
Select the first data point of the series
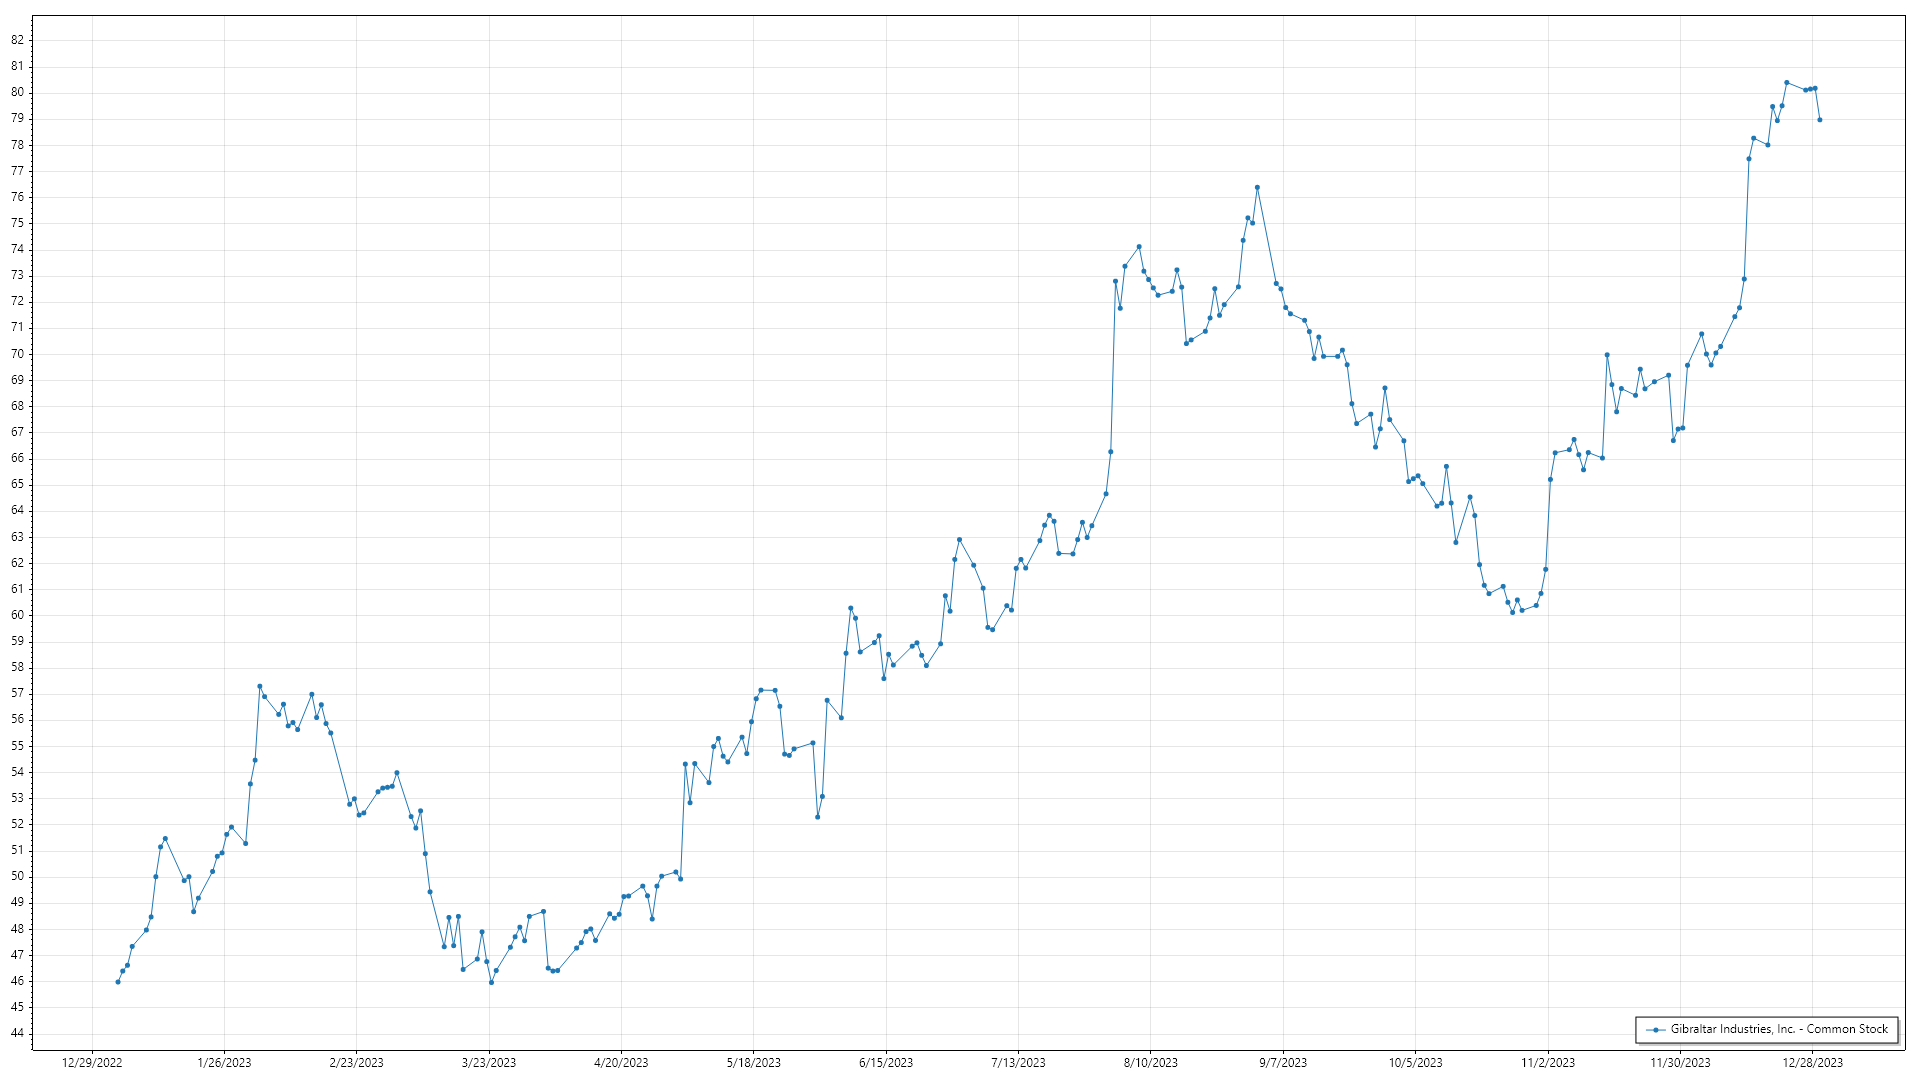tap(118, 982)
